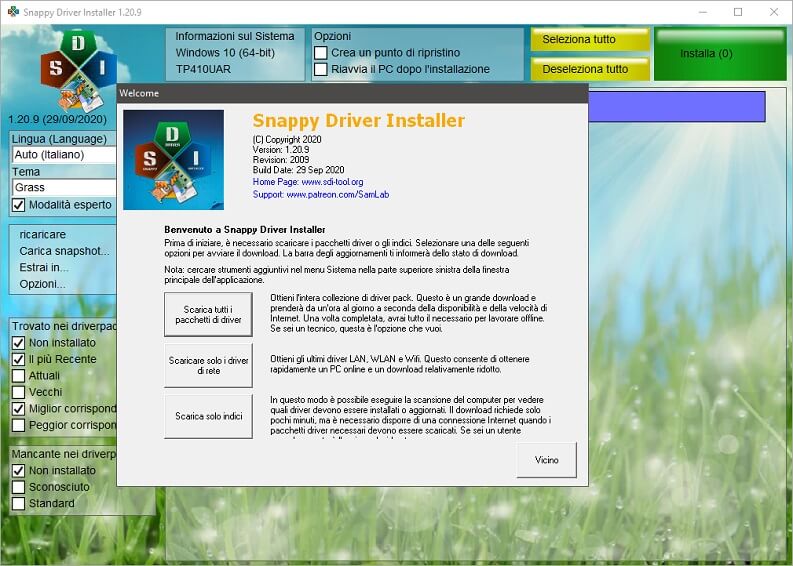
Task: Close the Welcome dialog with 'Vicino'
Action: (x=546, y=460)
